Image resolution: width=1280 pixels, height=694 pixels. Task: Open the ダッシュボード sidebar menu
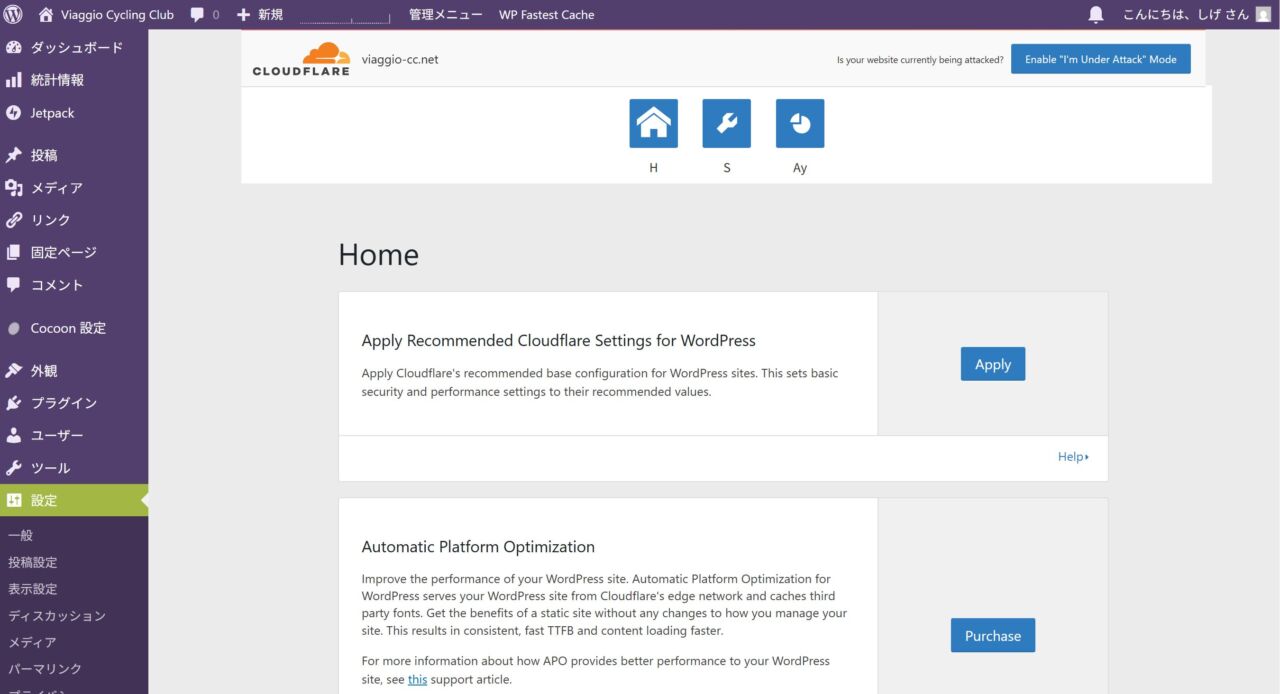point(76,48)
